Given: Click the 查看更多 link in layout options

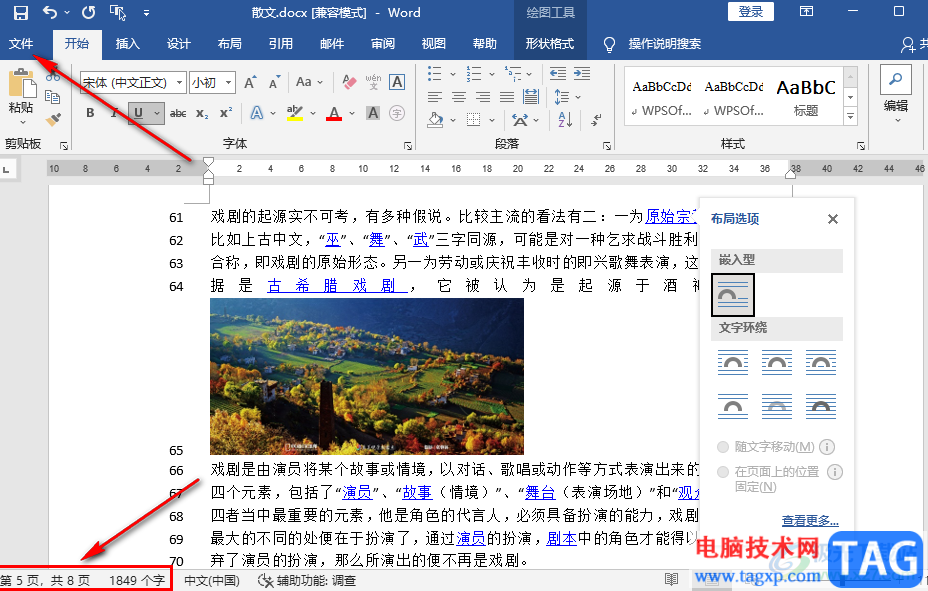Looking at the screenshot, I should pos(810,521).
